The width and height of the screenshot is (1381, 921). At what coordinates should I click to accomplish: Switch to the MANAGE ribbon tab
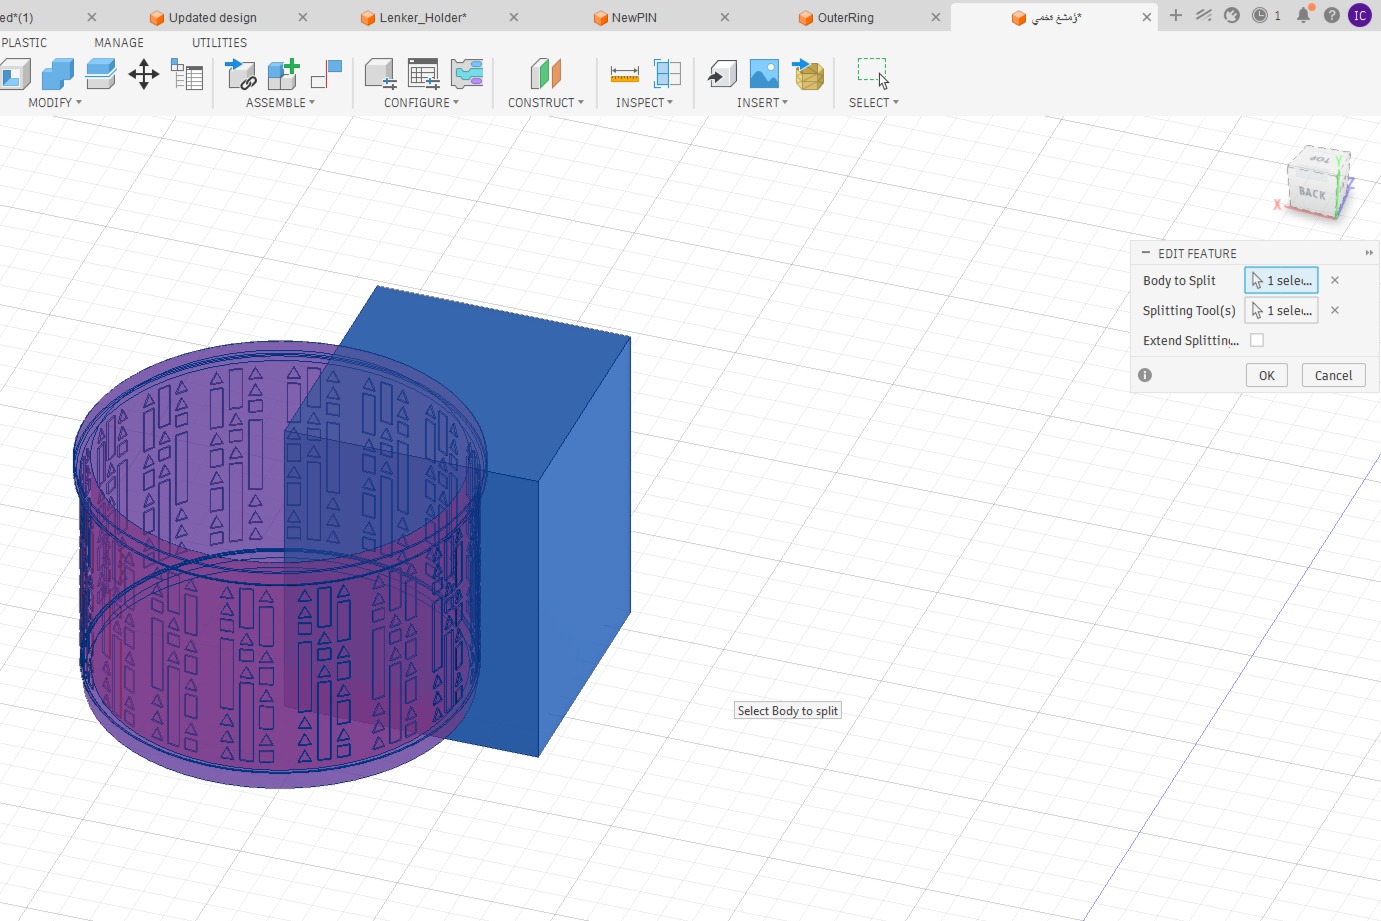tap(119, 43)
